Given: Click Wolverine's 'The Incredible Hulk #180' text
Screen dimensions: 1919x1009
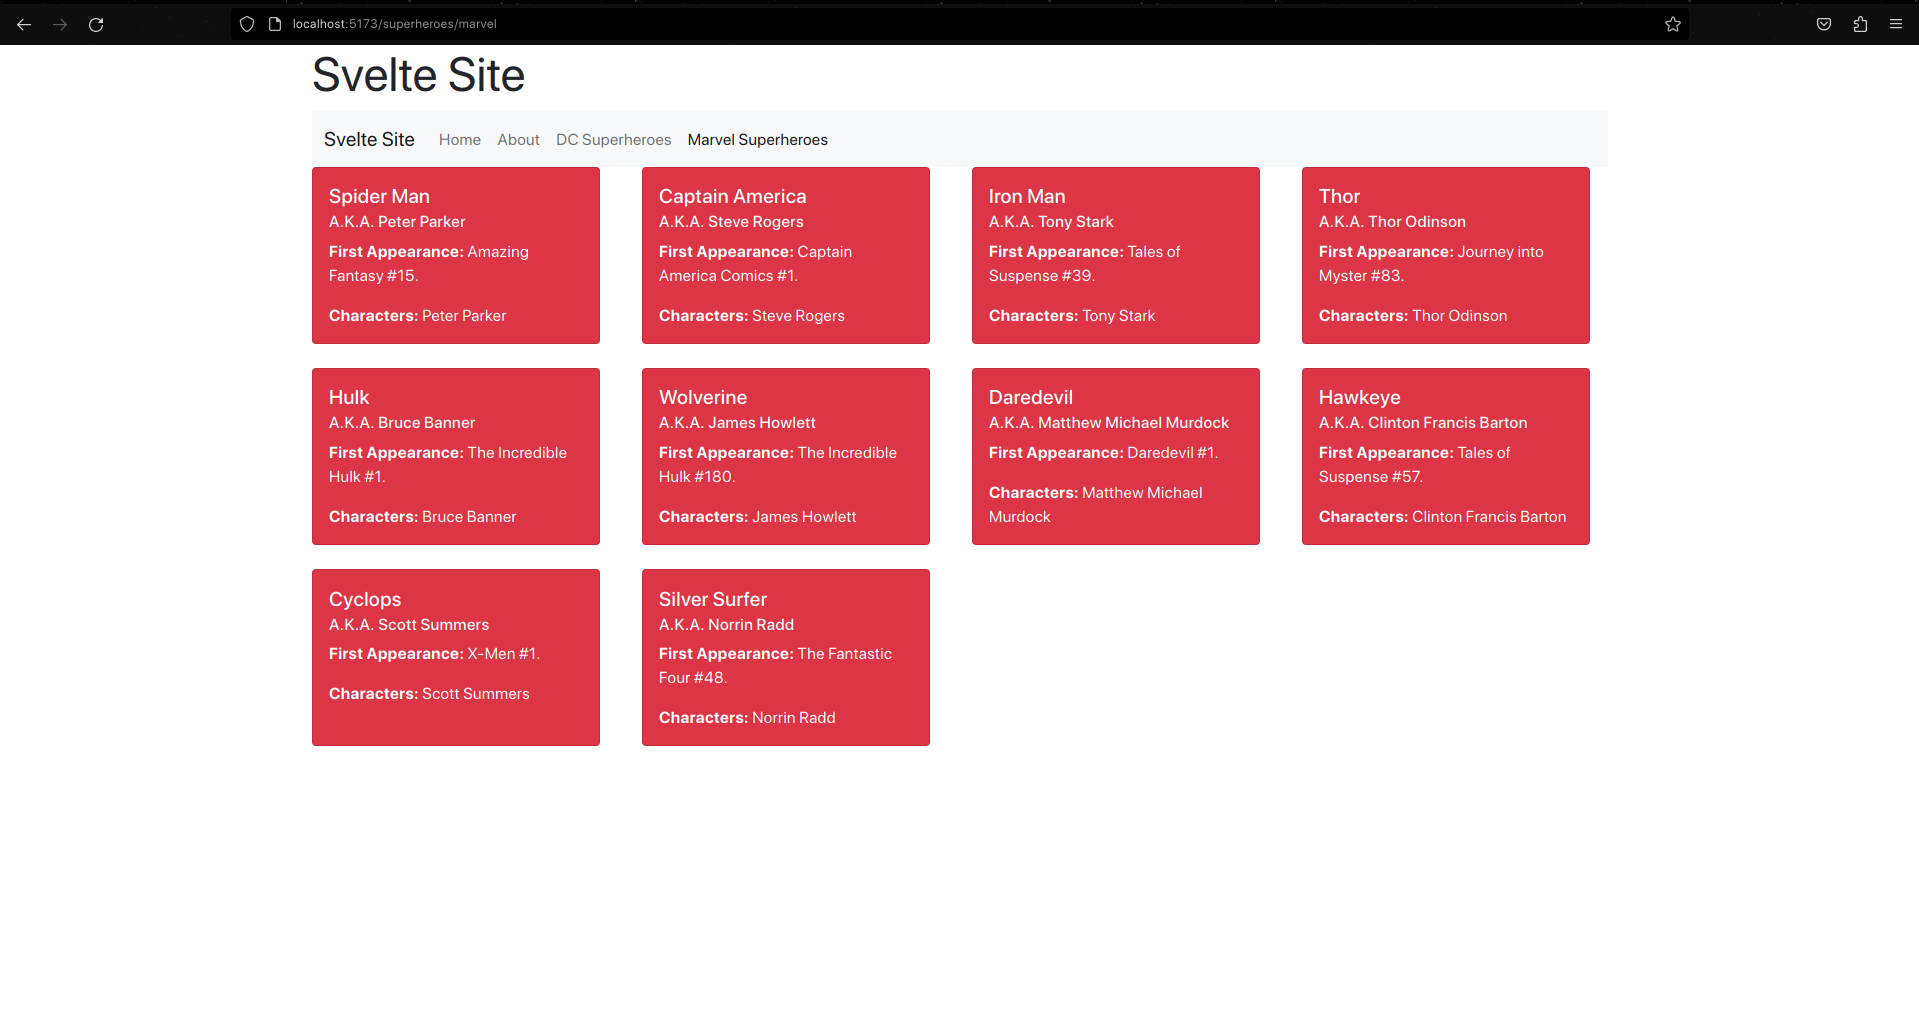Looking at the screenshot, I should point(778,465).
